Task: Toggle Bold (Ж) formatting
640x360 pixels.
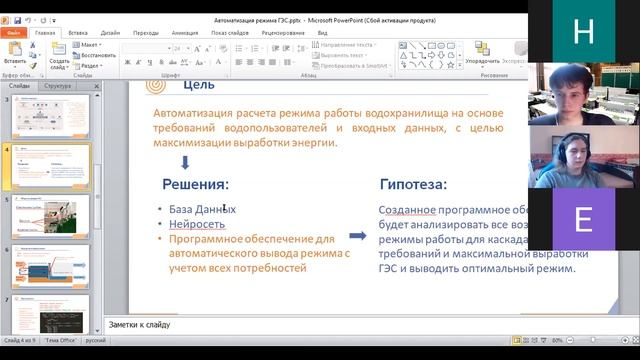Action: (127, 62)
